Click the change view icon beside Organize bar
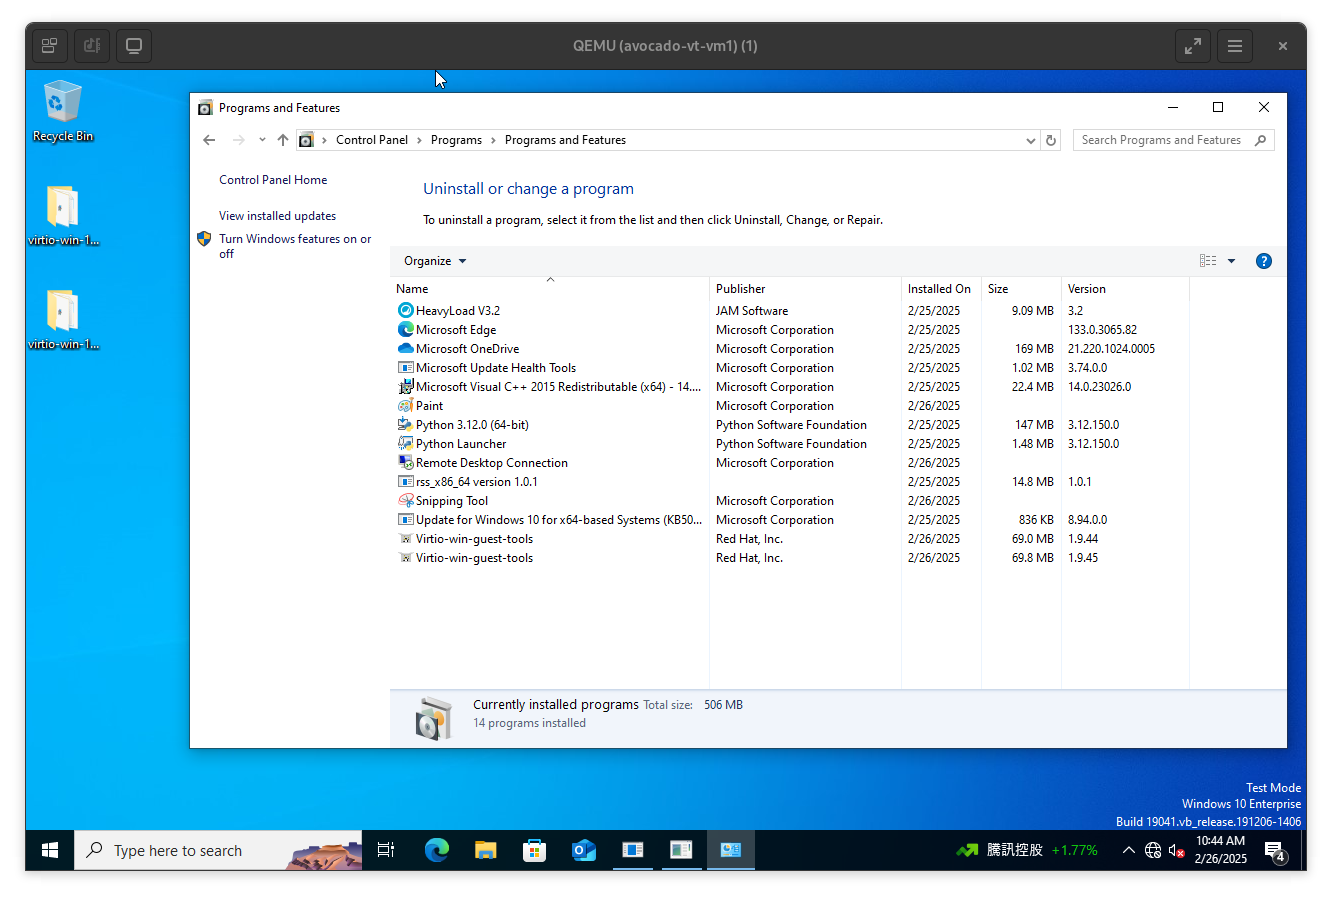 click(x=1208, y=261)
